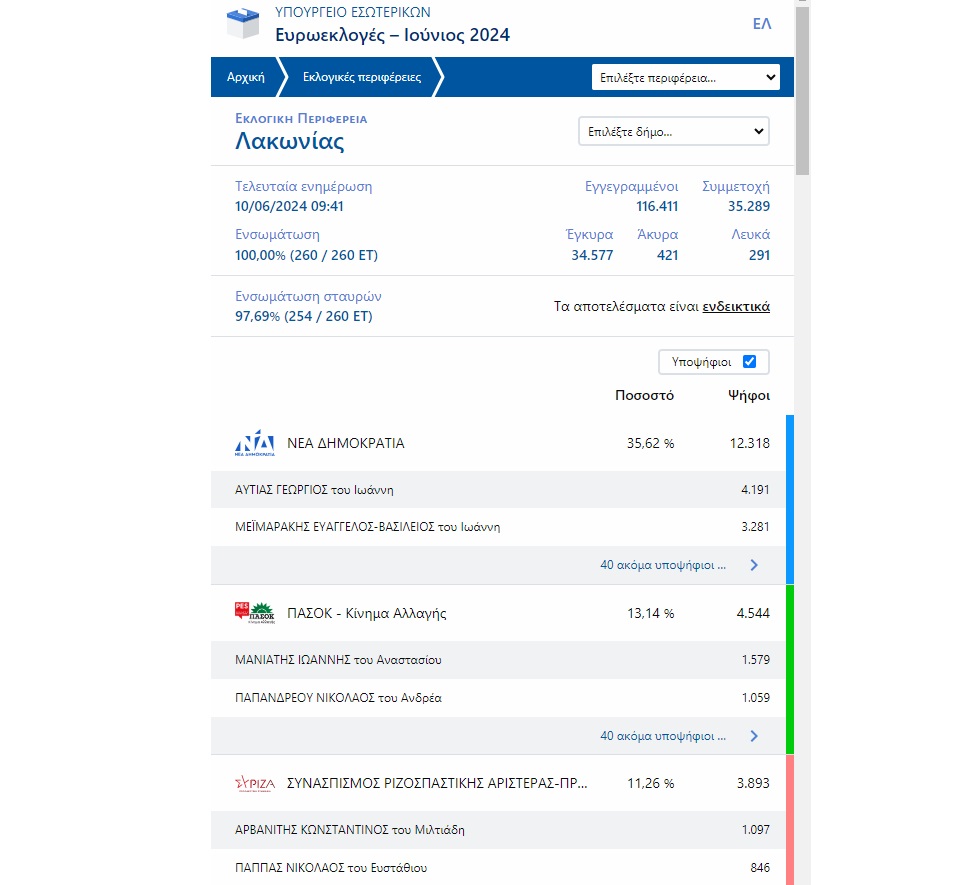
Task: Click the ενδεικτικά underlined link
Action: pyautogui.click(x=736, y=307)
